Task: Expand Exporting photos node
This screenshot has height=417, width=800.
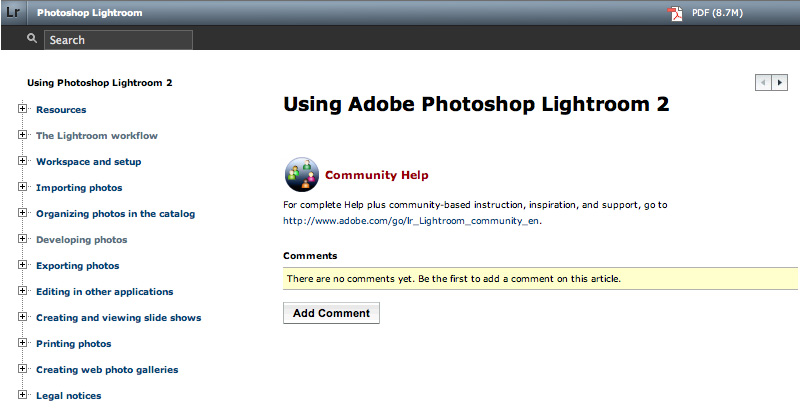Action: pyautogui.click(x=22, y=265)
